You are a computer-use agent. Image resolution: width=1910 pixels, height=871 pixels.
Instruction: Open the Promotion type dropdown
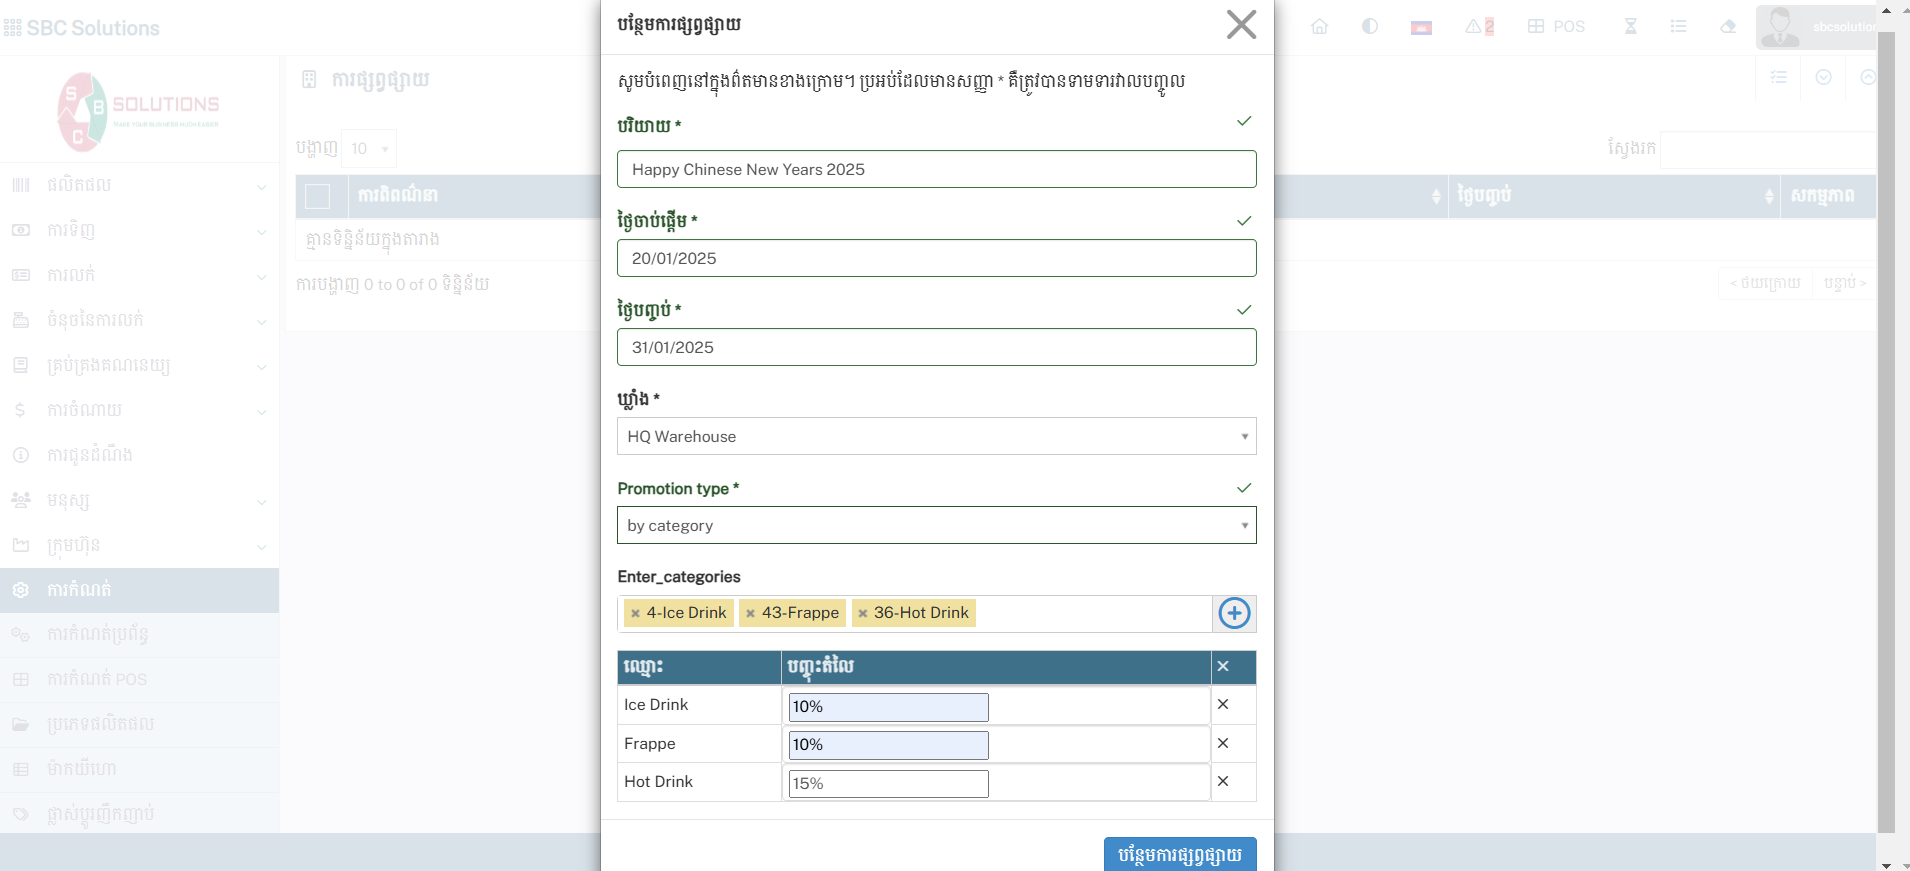click(936, 526)
